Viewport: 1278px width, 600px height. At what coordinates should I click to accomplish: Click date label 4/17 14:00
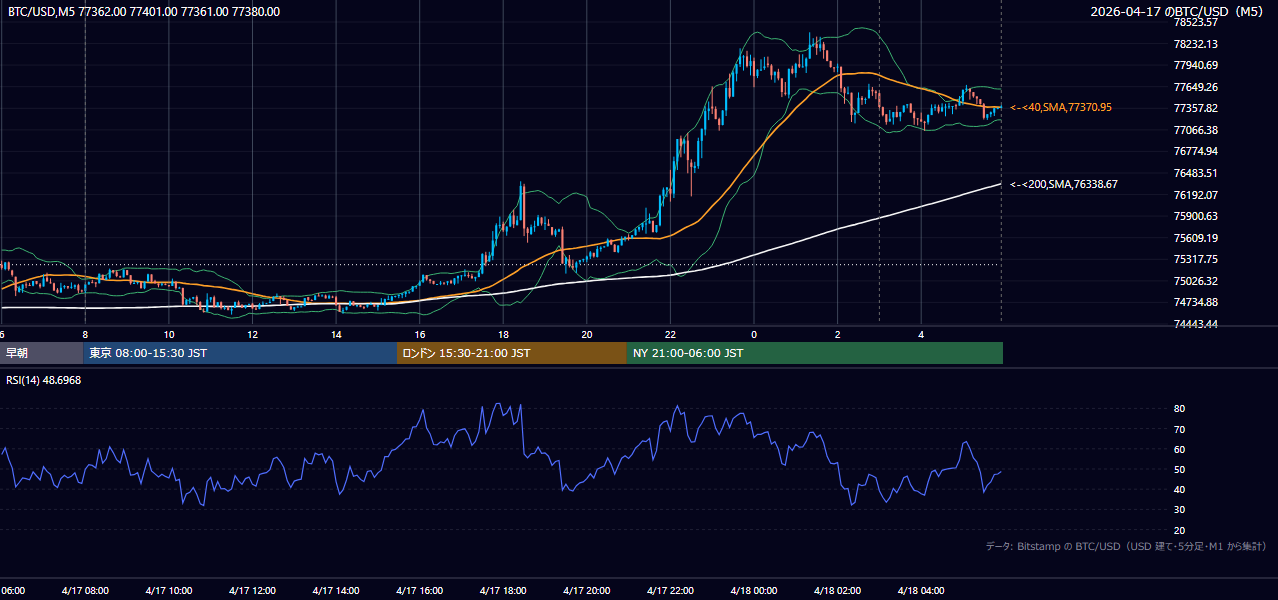tap(335, 590)
